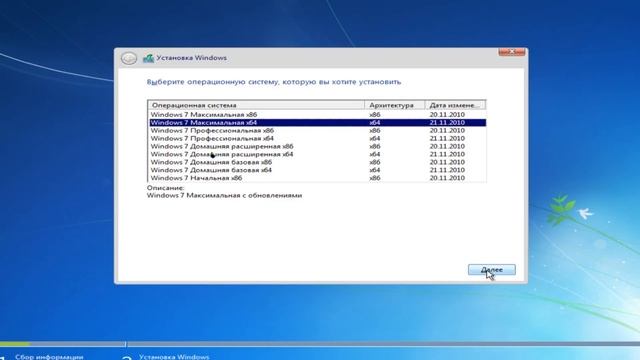The image size is (640, 360).
Task: Click the Далее button
Action: 491,270
